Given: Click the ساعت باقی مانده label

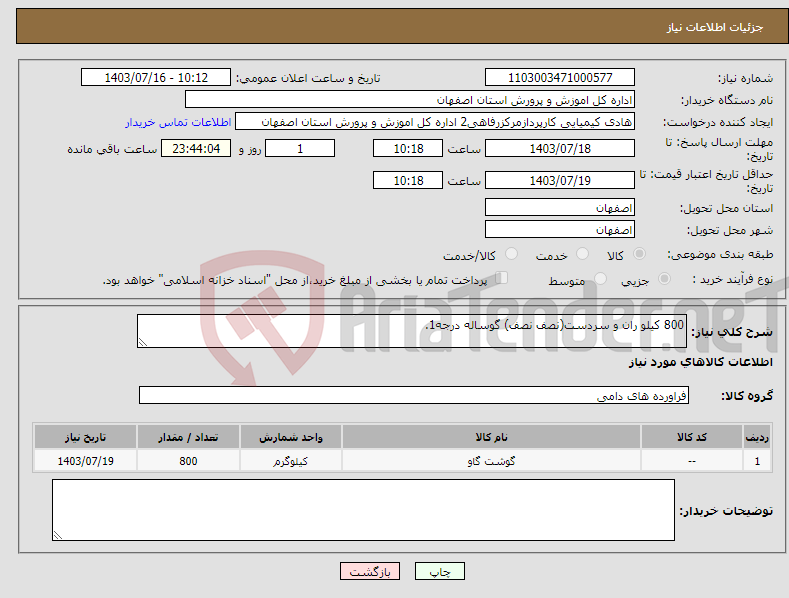Looking at the screenshot, I should click(x=112, y=150).
